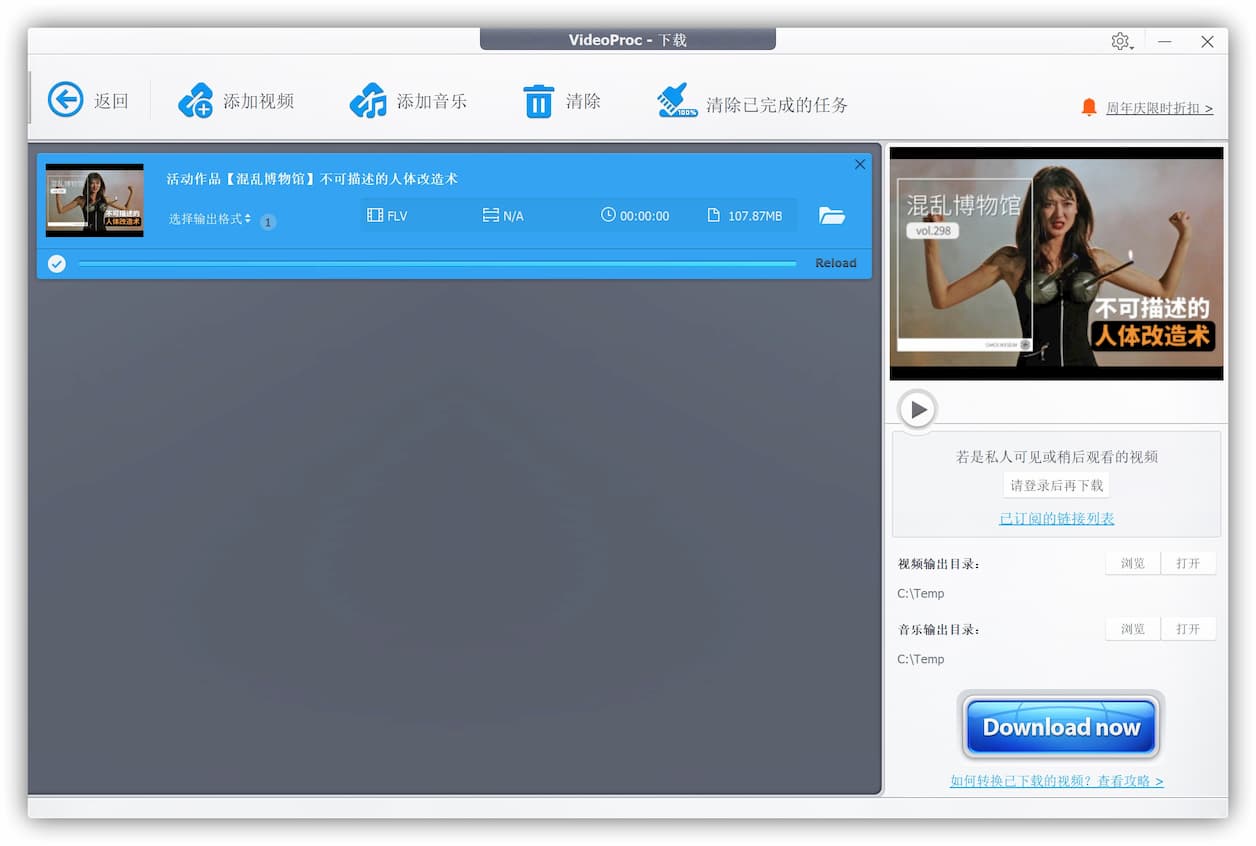Click the orange notification bell icon
Screen dimensions: 1256x846
point(1089,107)
